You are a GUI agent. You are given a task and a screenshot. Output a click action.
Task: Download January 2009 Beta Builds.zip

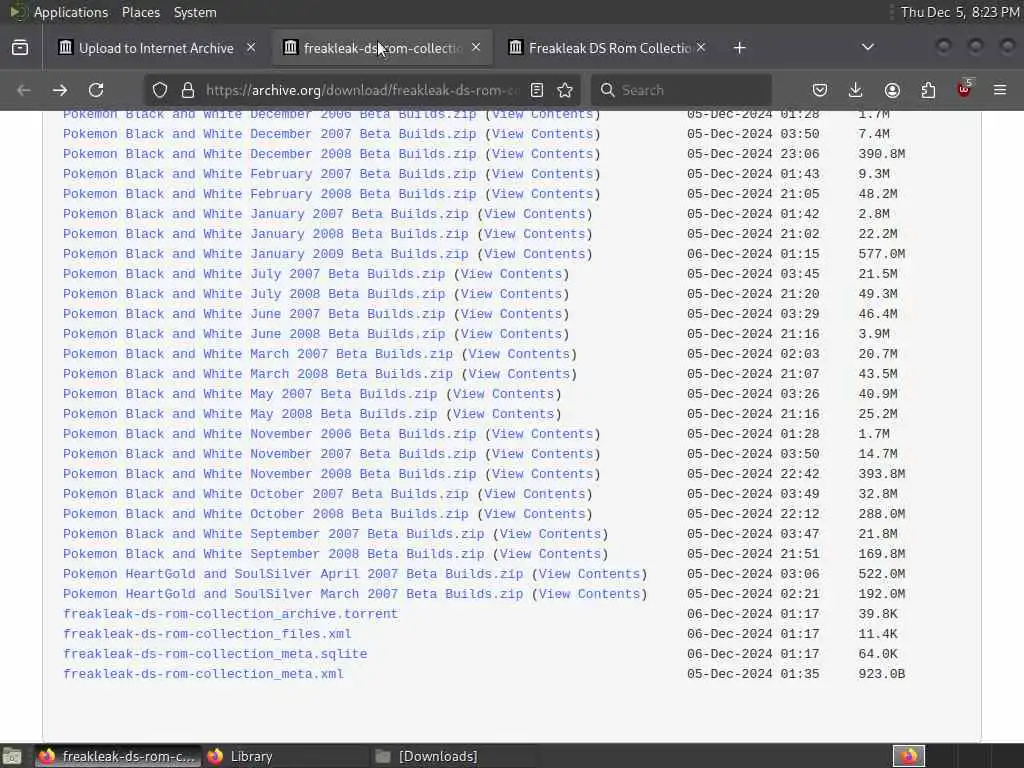266,254
